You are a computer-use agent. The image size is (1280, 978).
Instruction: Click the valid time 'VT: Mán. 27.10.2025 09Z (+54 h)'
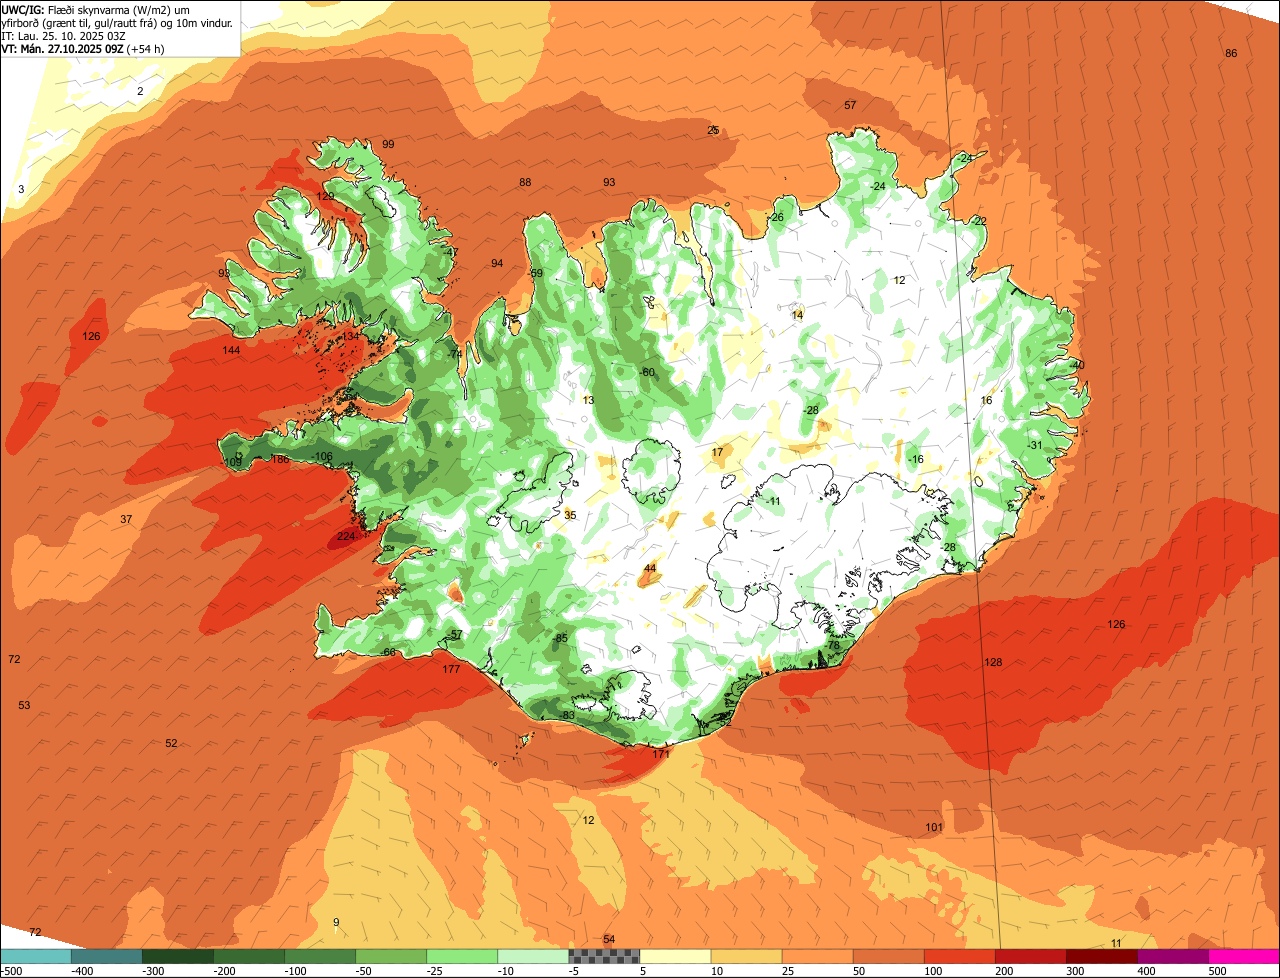[83, 48]
